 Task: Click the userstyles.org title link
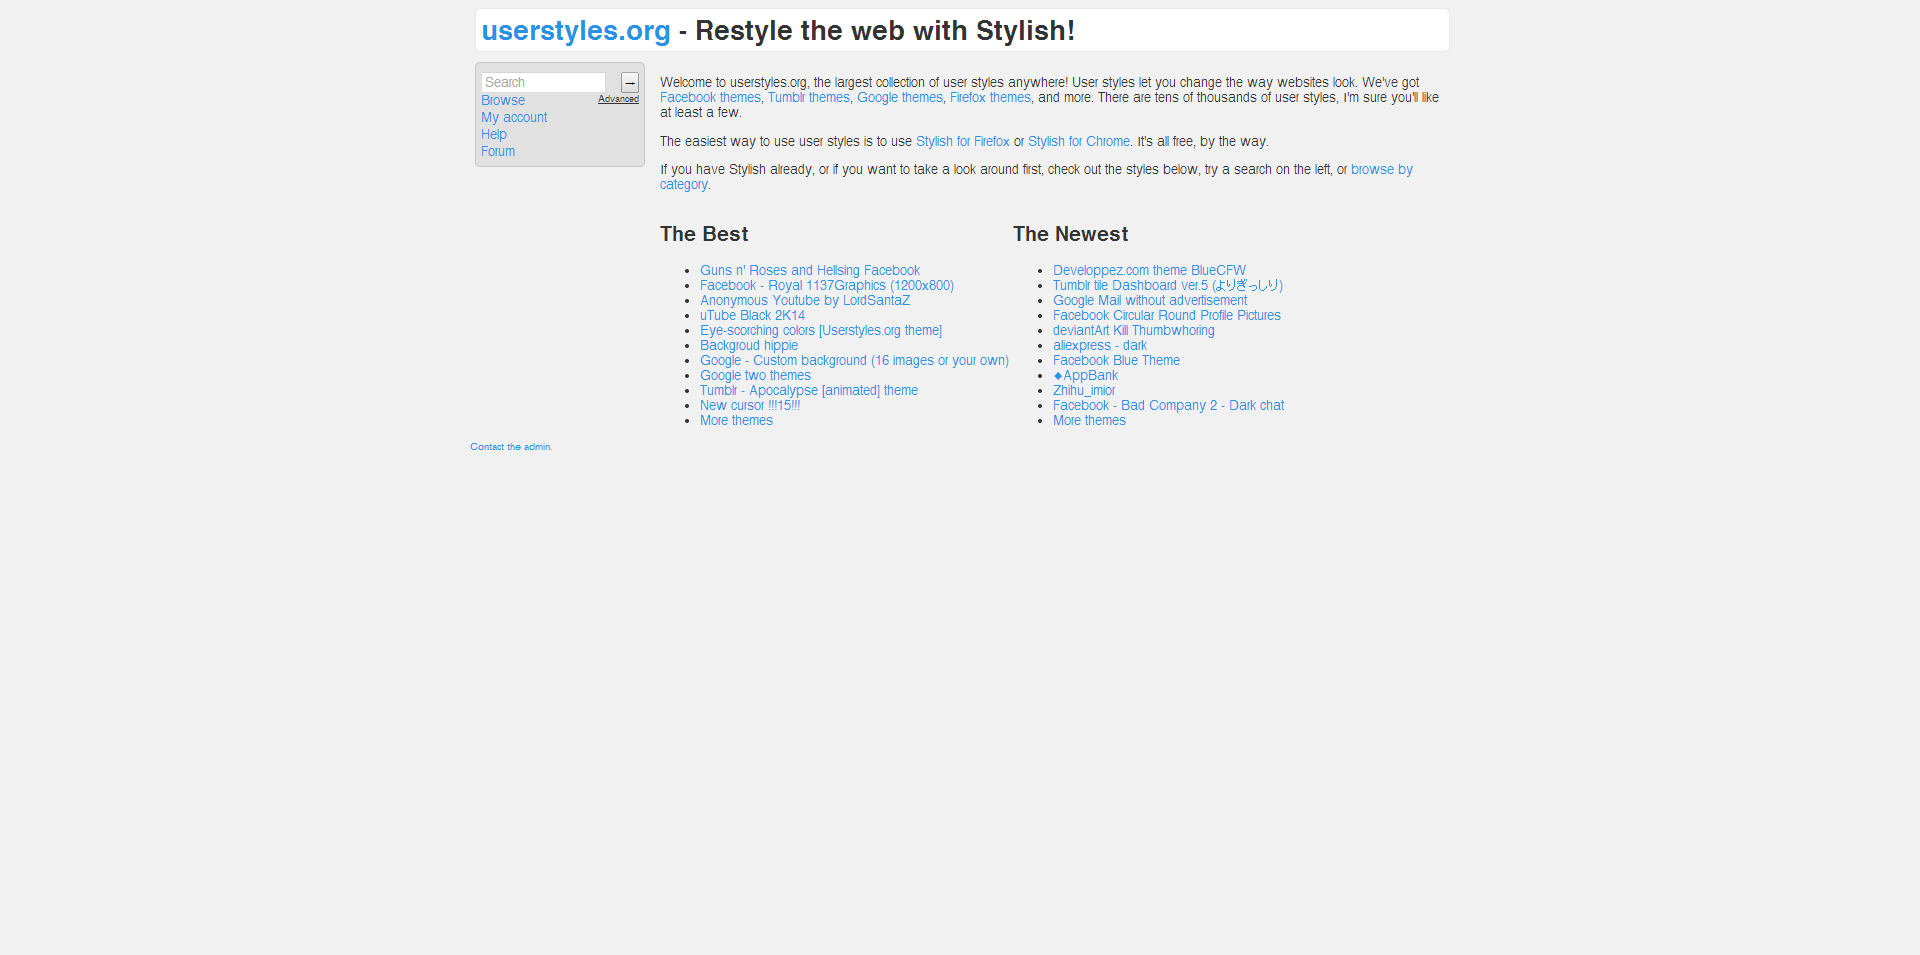[x=576, y=31]
